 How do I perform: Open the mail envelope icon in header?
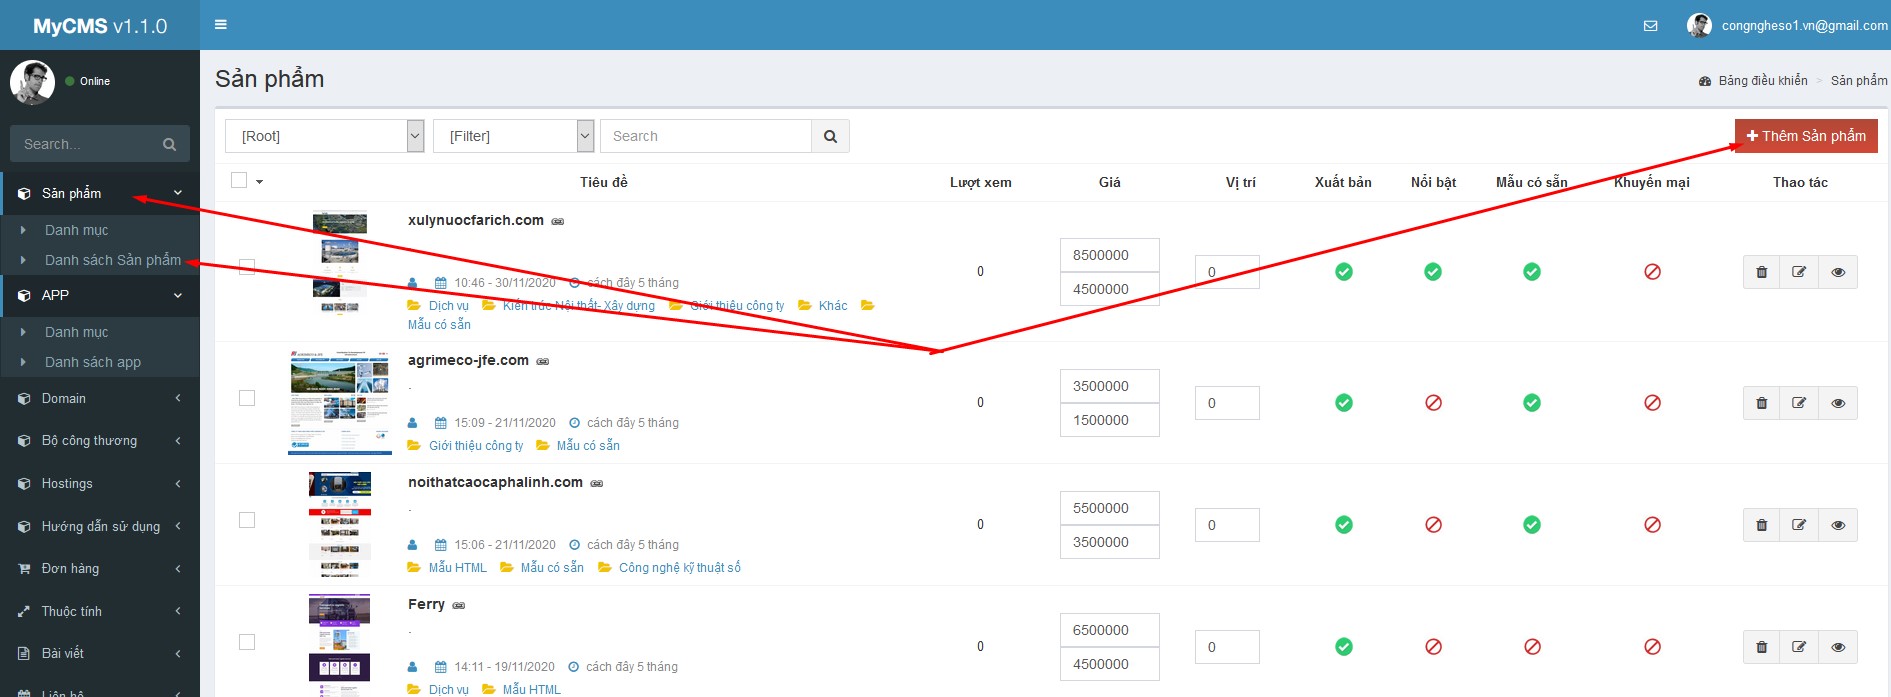point(1650,26)
